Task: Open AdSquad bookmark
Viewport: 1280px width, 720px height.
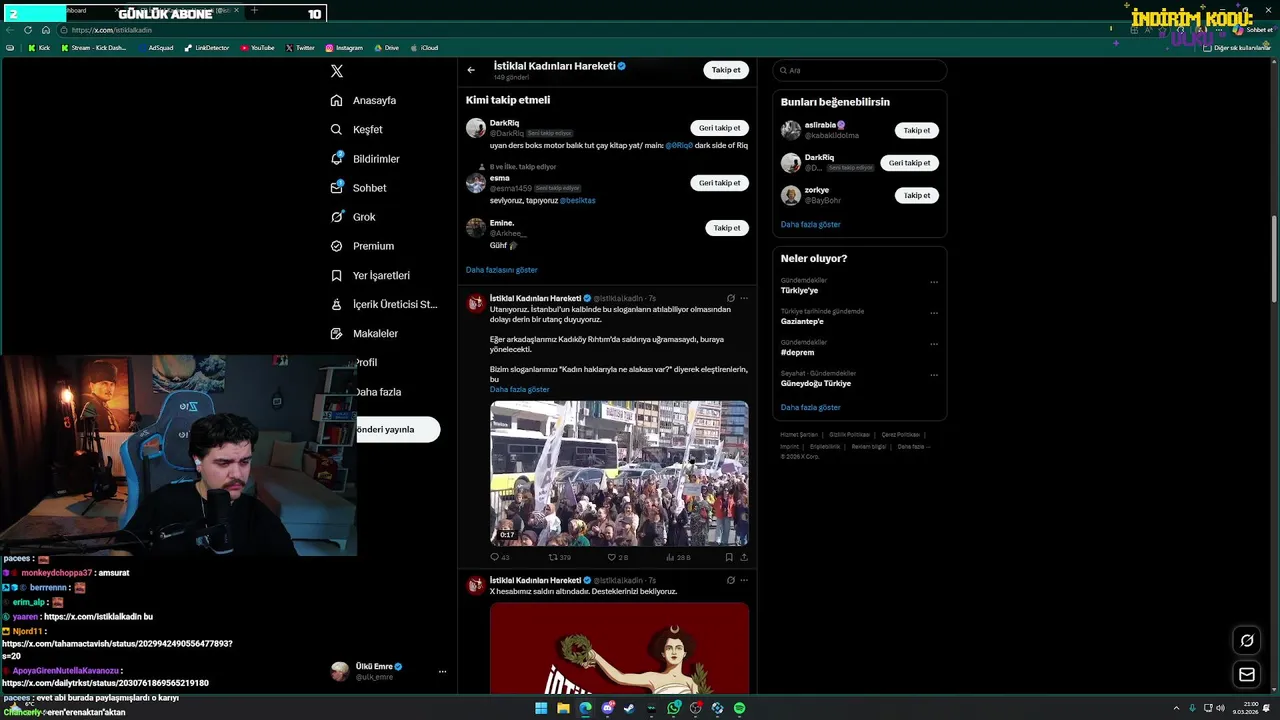Action: coord(155,48)
